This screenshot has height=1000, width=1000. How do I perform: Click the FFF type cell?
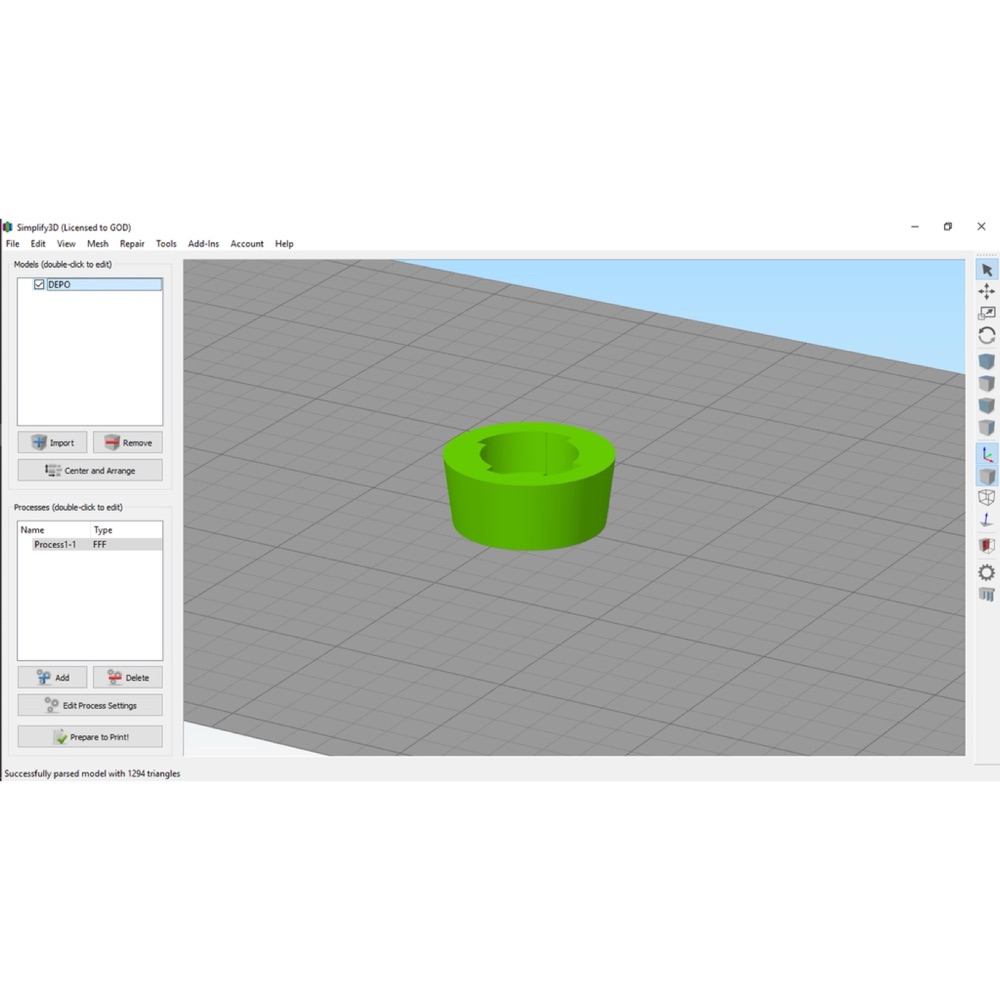(x=99, y=545)
